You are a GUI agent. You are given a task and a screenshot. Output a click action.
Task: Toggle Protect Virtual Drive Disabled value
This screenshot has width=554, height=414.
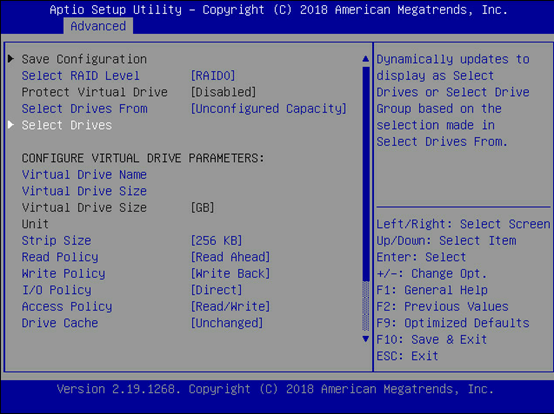click(223, 92)
